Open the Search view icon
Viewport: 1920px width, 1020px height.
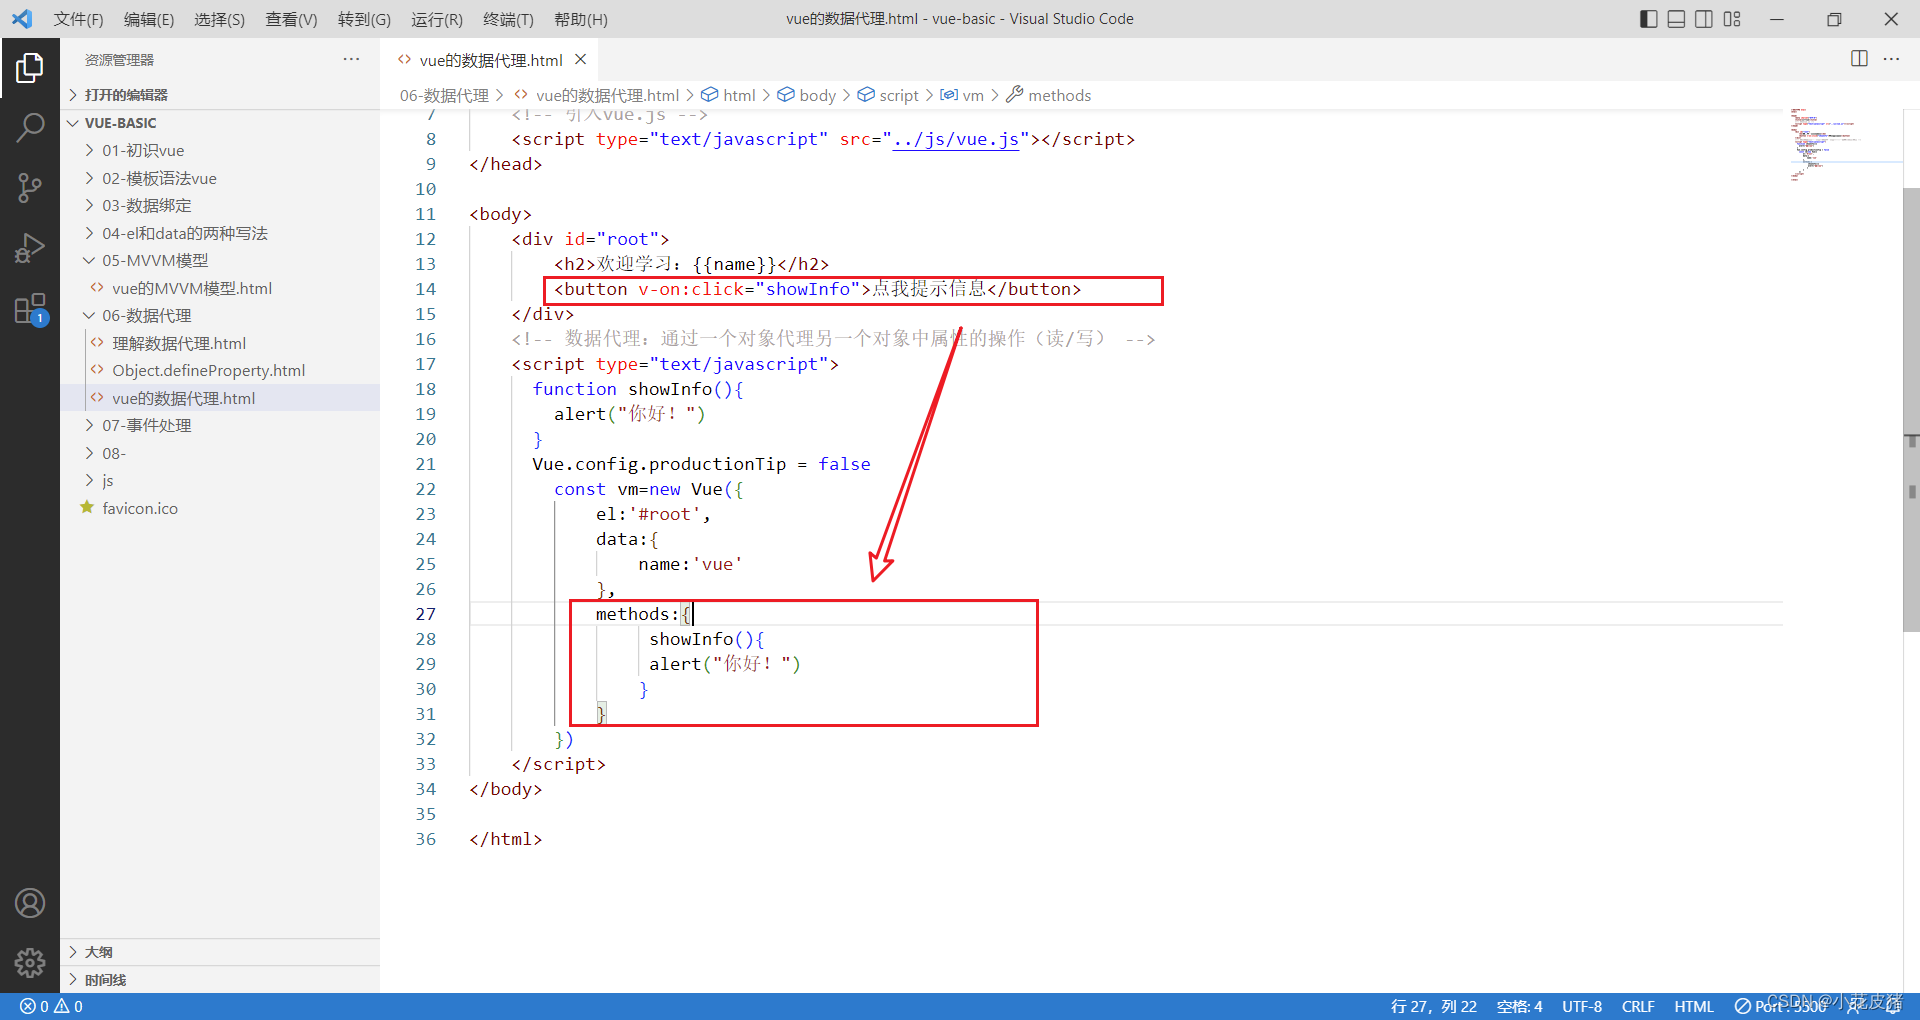coord(30,127)
